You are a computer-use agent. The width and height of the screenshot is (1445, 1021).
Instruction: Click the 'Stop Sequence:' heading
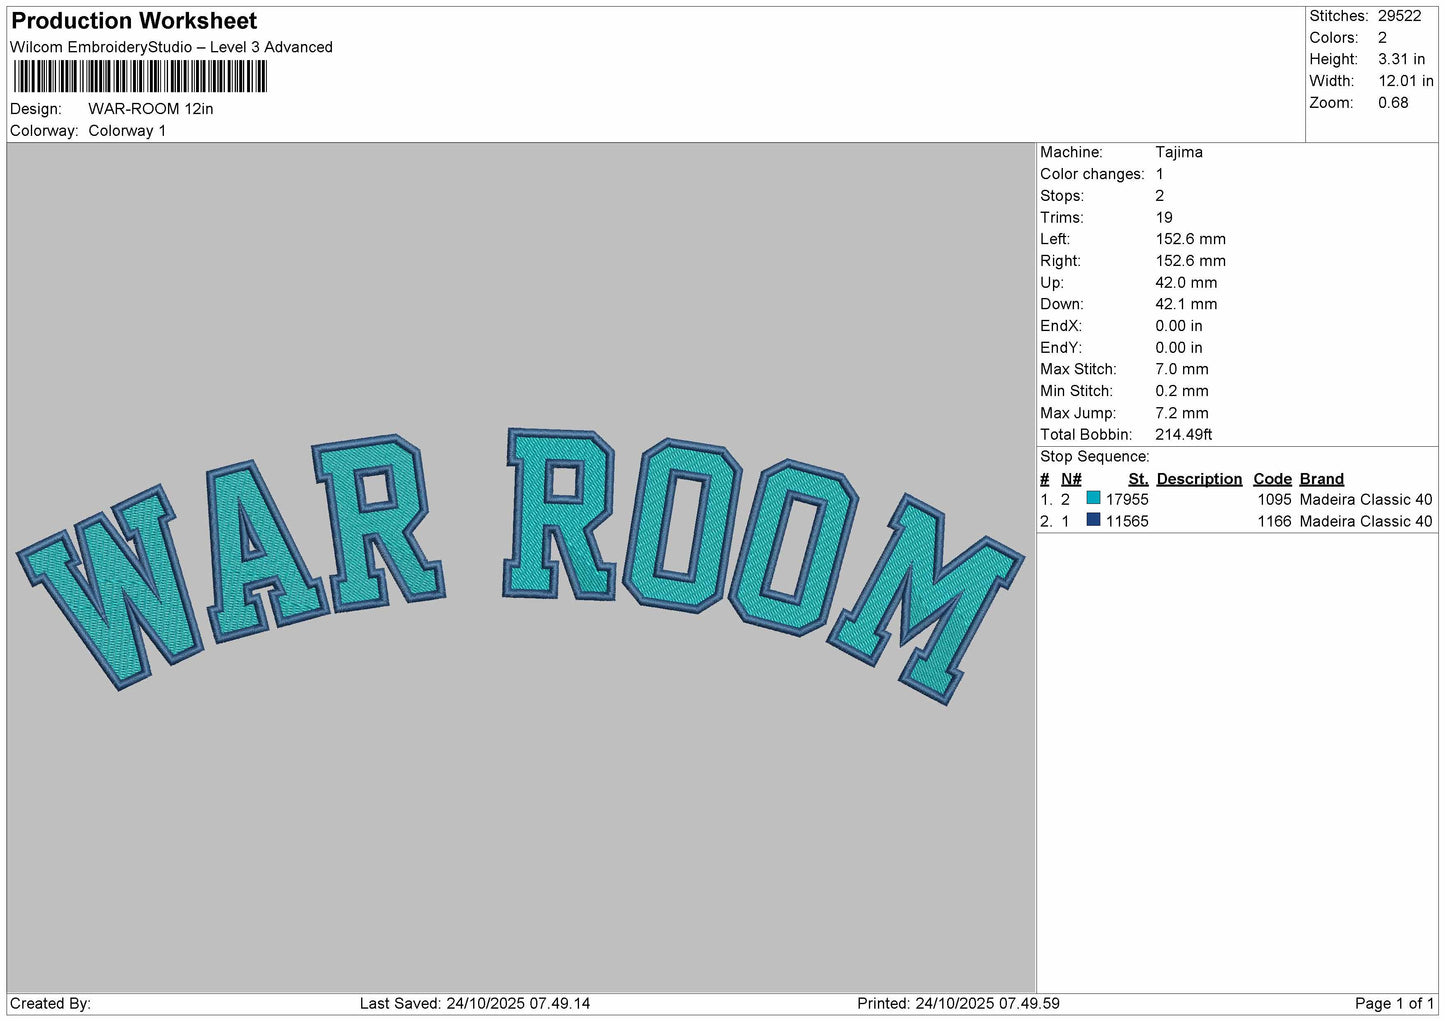[1095, 457]
